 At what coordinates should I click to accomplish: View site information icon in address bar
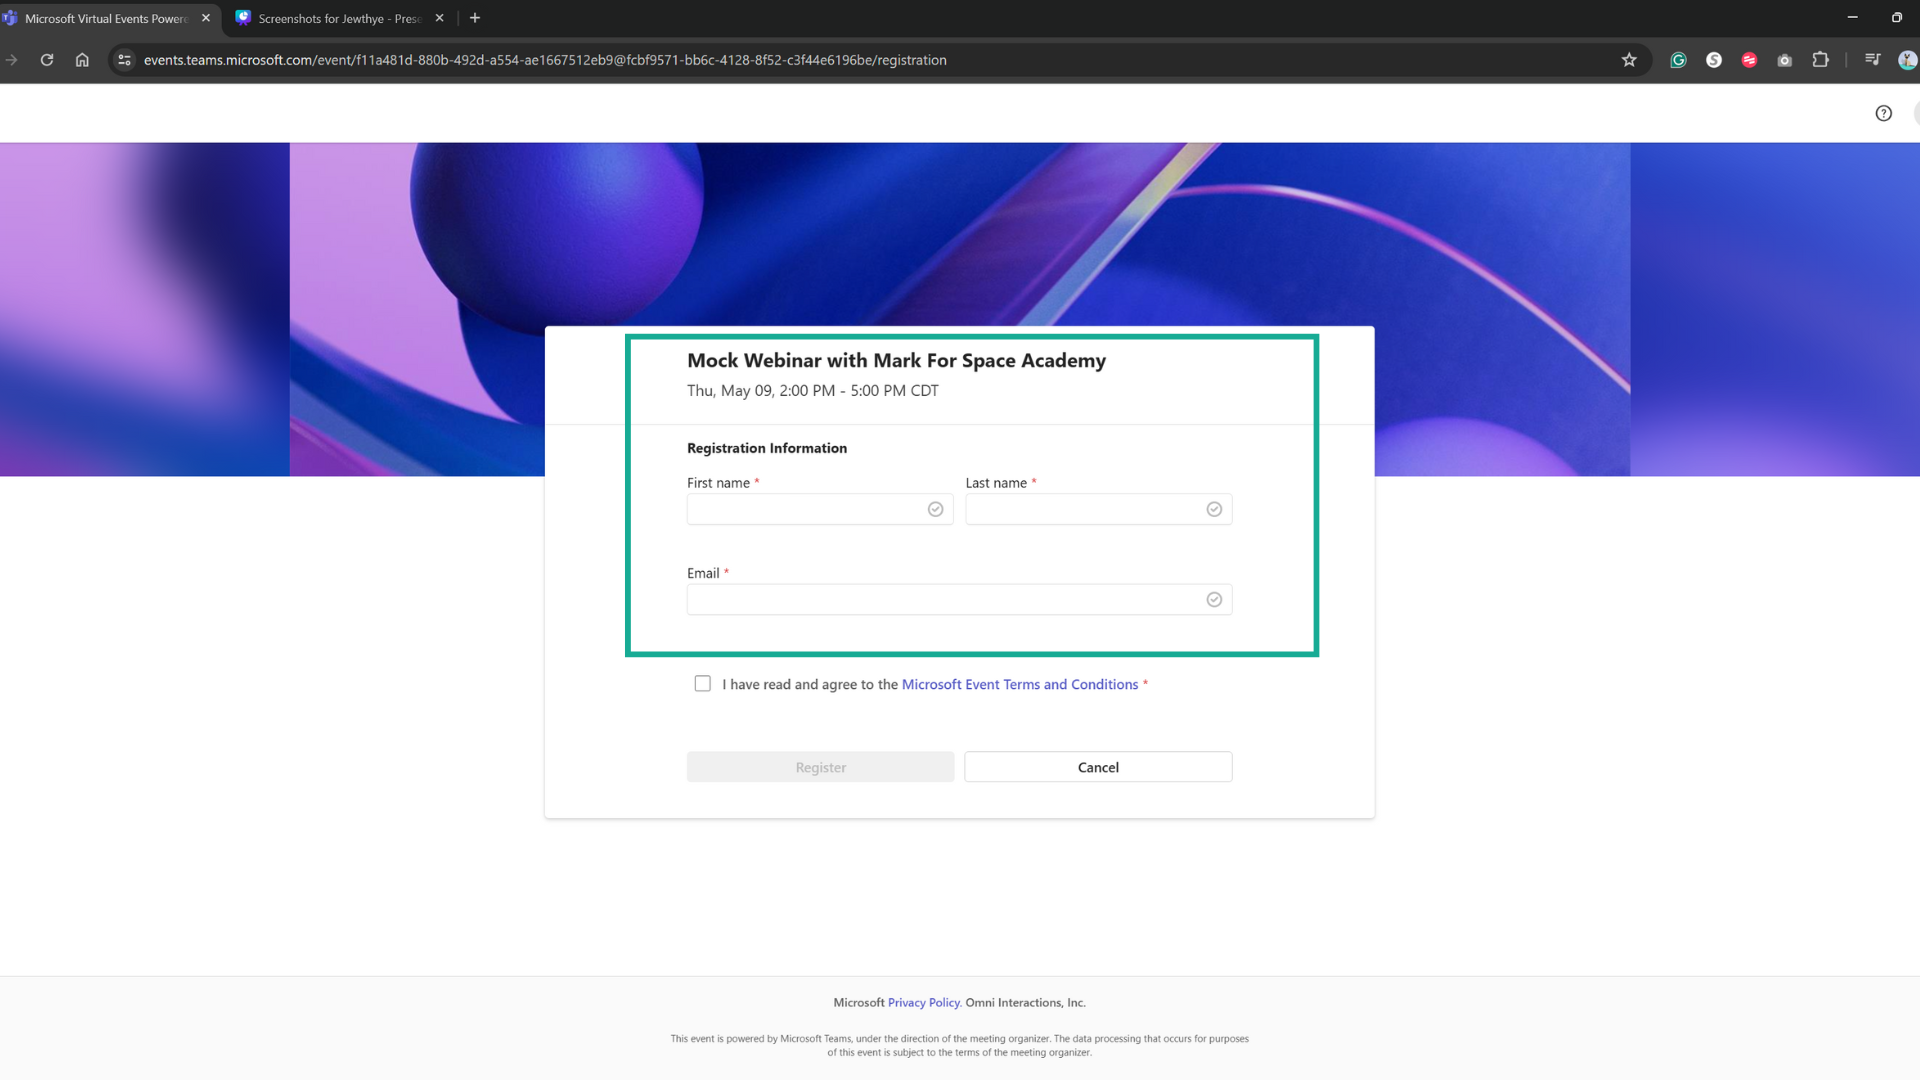click(124, 60)
